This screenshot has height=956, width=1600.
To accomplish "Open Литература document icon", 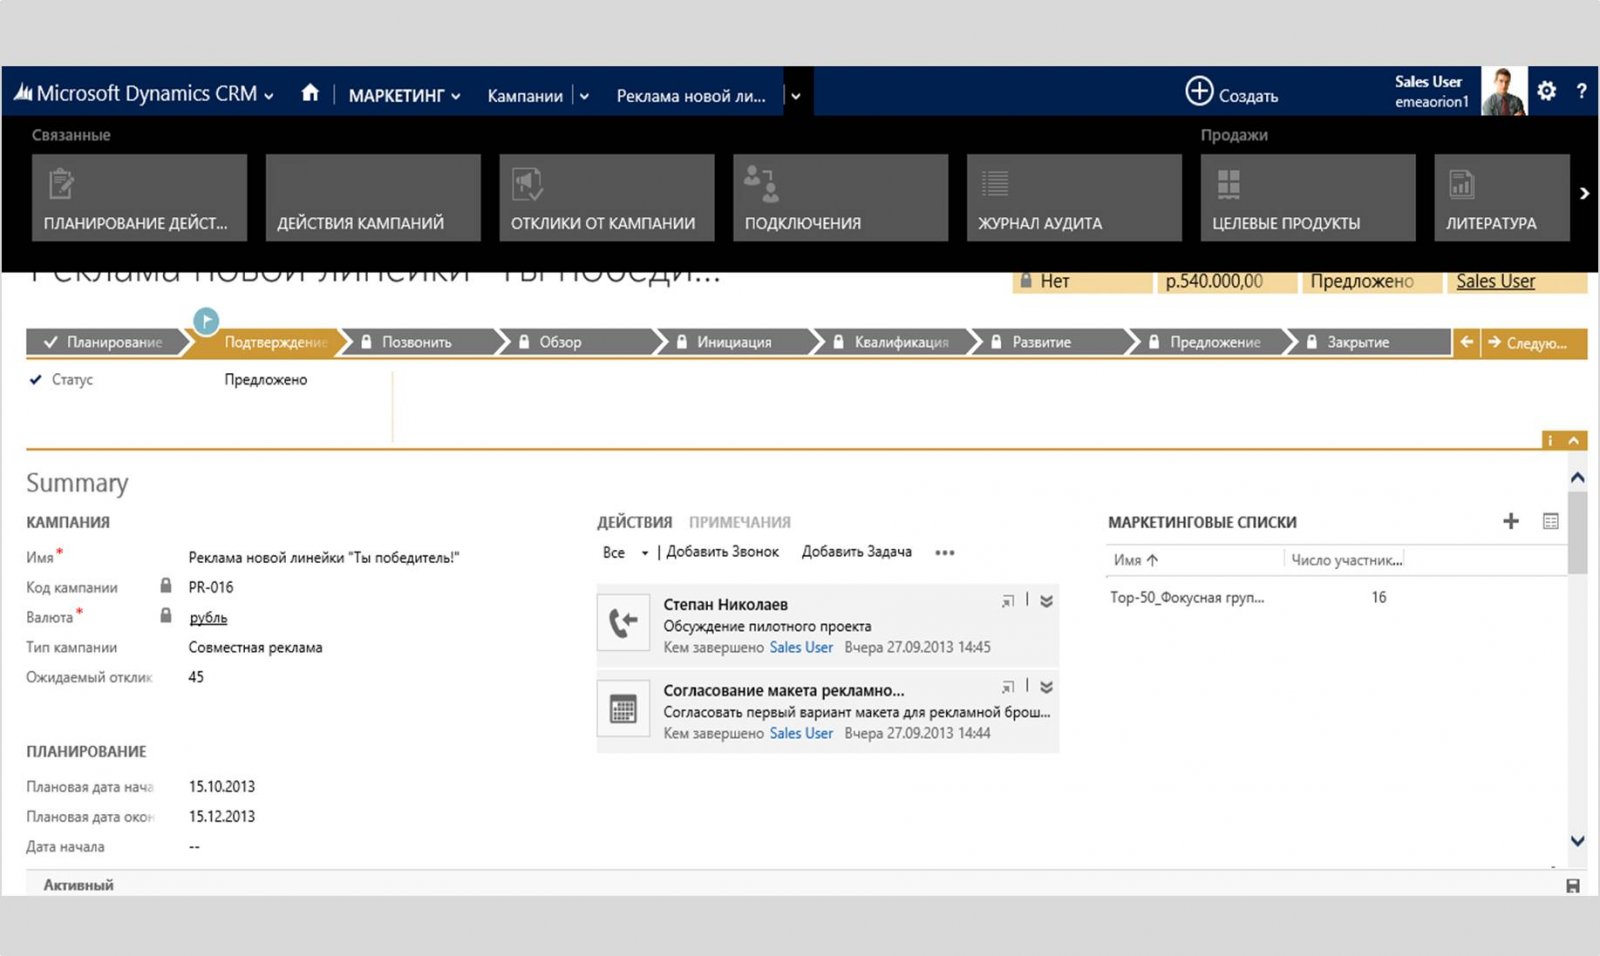I will (x=1461, y=183).
